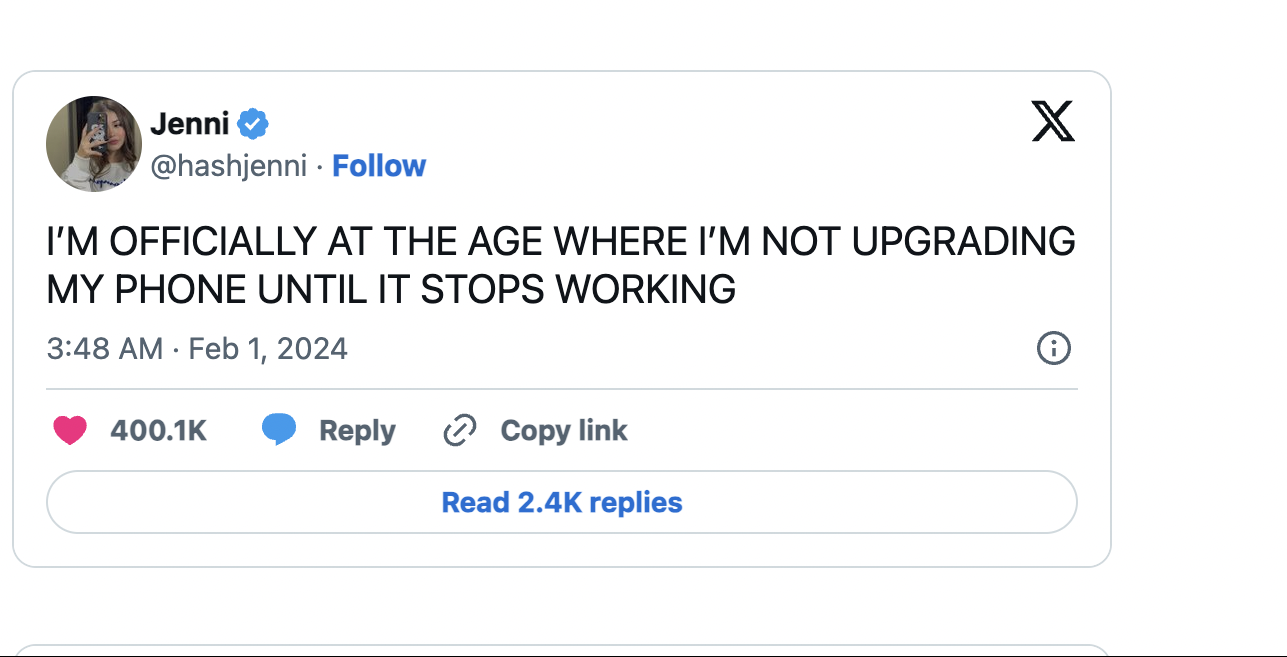This screenshot has height=657, width=1287.
Task: Open Read 2.4K replies button
Action: (x=562, y=502)
